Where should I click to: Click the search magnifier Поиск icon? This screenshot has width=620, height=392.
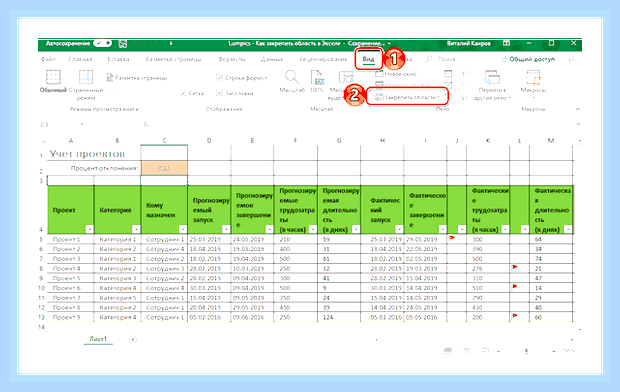pyautogui.click(x=429, y=59)
